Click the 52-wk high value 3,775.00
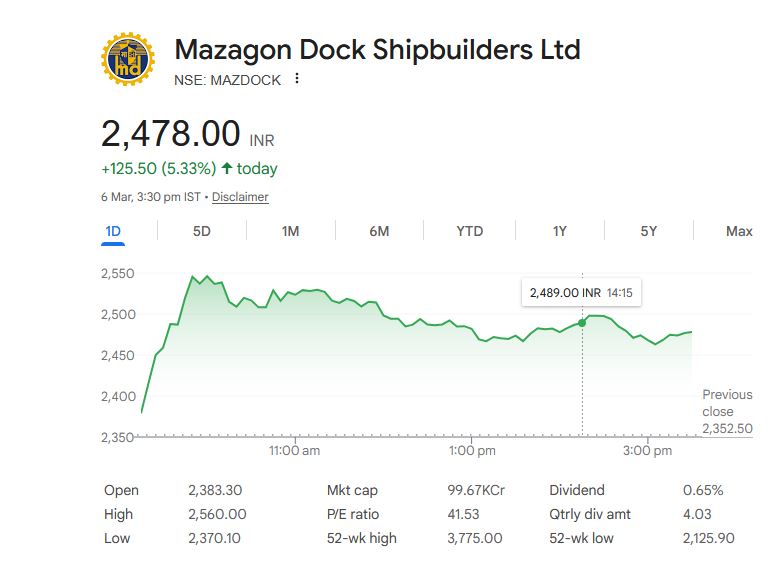Viewport: 771px width, 583px height. [x=474, y=538]
